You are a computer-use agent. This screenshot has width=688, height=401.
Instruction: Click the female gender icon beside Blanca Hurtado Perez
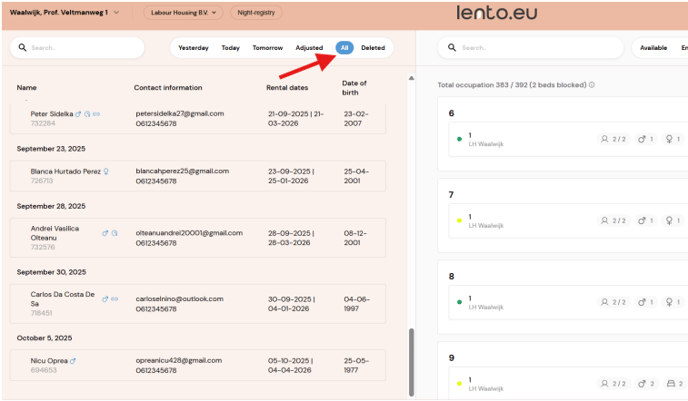point(106,171)
